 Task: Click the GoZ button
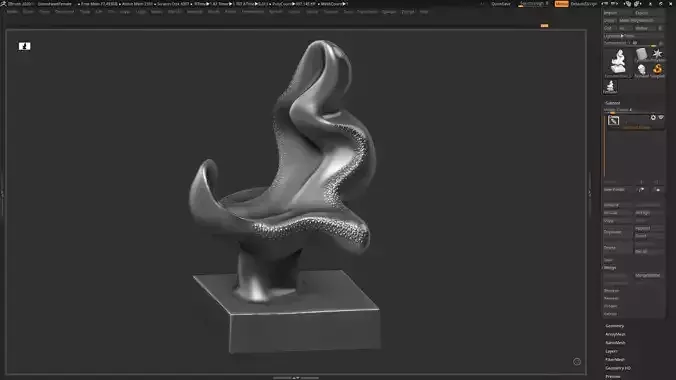(610, 28)
